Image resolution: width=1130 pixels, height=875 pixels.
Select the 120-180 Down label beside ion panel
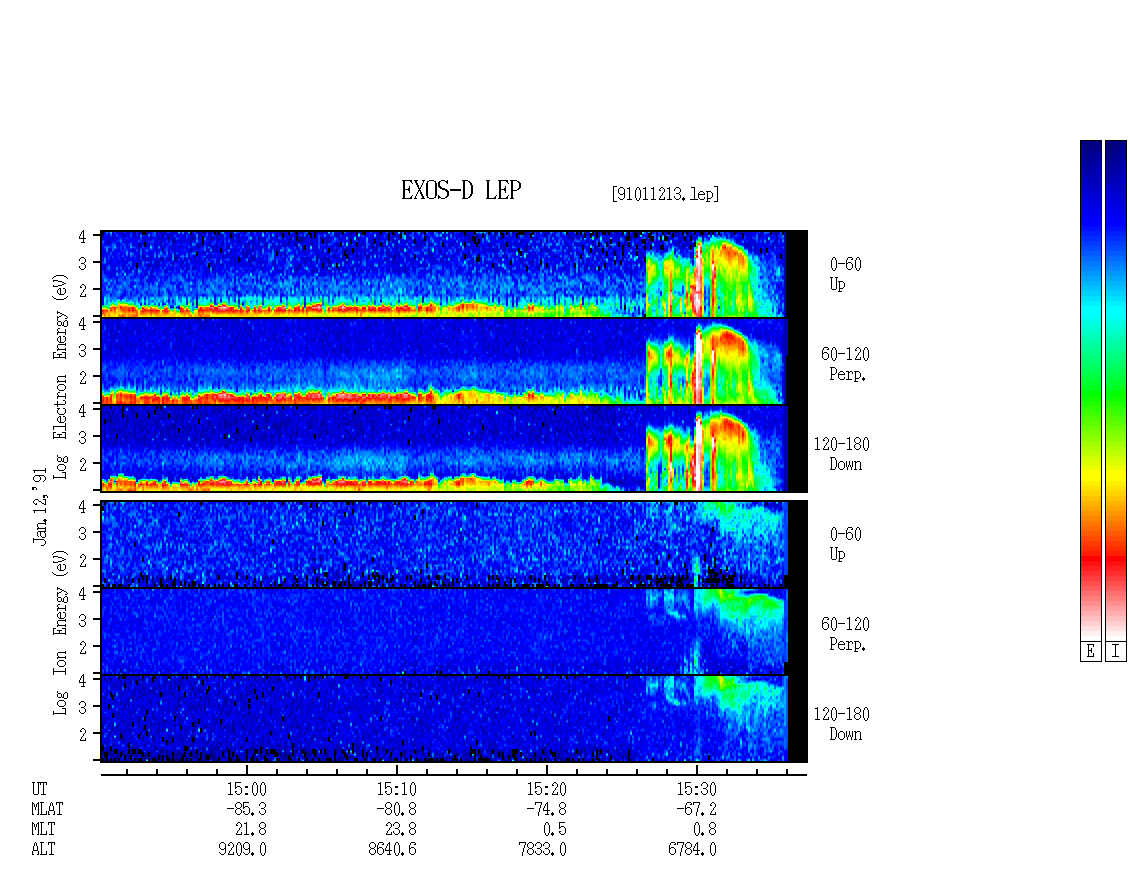842,724
